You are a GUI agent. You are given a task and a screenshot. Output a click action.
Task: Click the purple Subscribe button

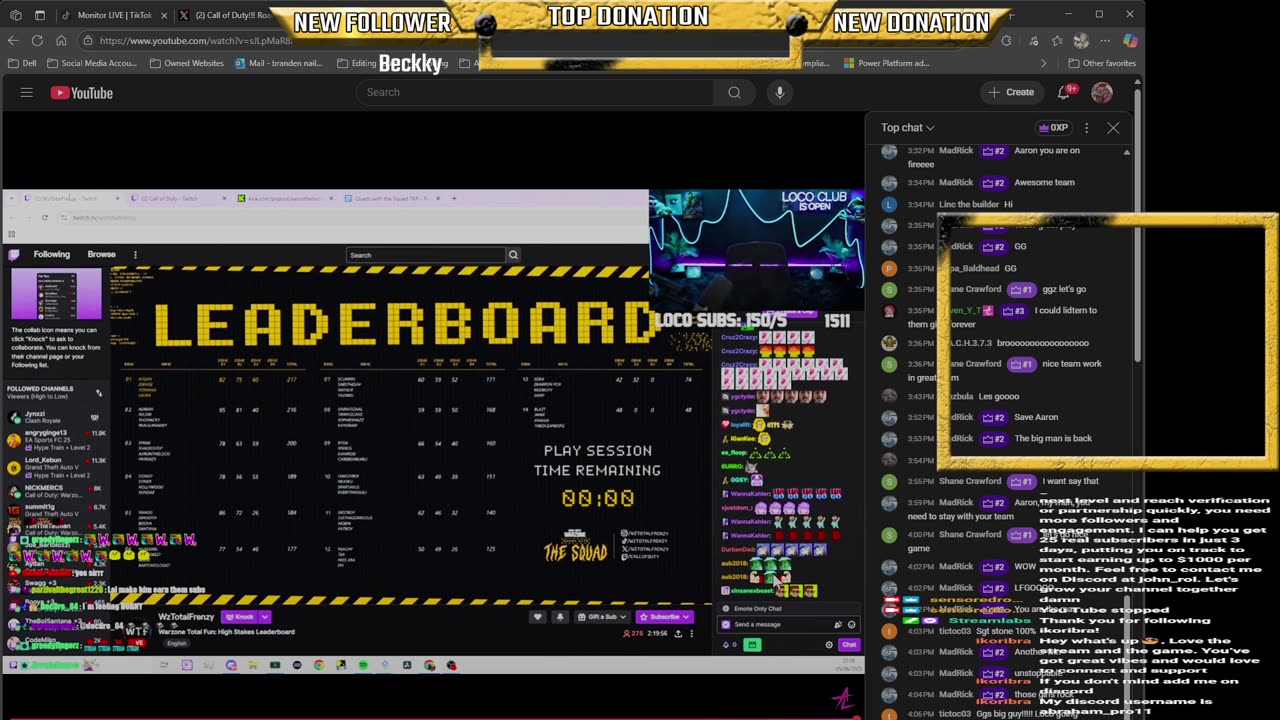664,617
